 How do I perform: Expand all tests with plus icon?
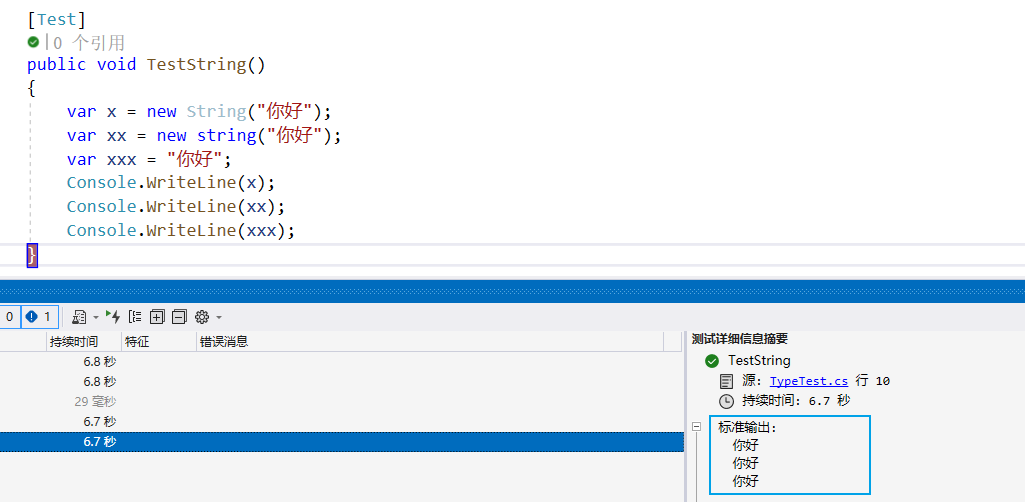click(x=157, y=317)
